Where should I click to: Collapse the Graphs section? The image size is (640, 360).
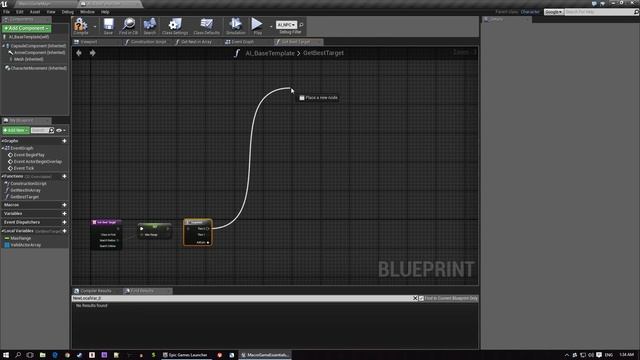(x=2, y=141)
